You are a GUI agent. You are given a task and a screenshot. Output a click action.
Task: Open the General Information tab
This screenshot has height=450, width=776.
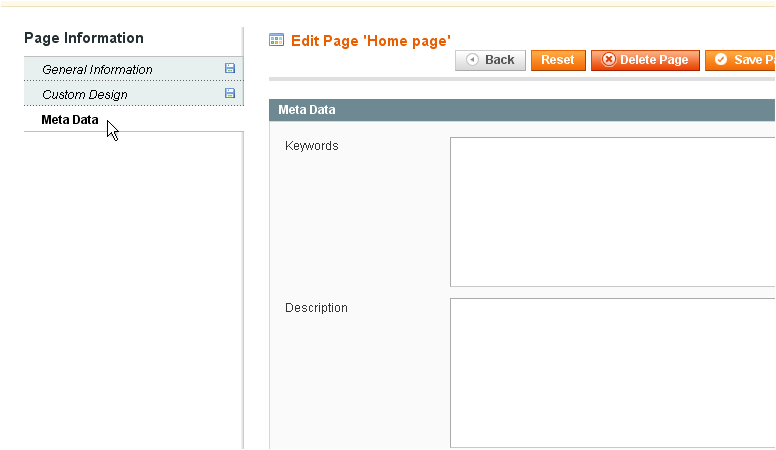pyautogui.click(x=97, y=69)
